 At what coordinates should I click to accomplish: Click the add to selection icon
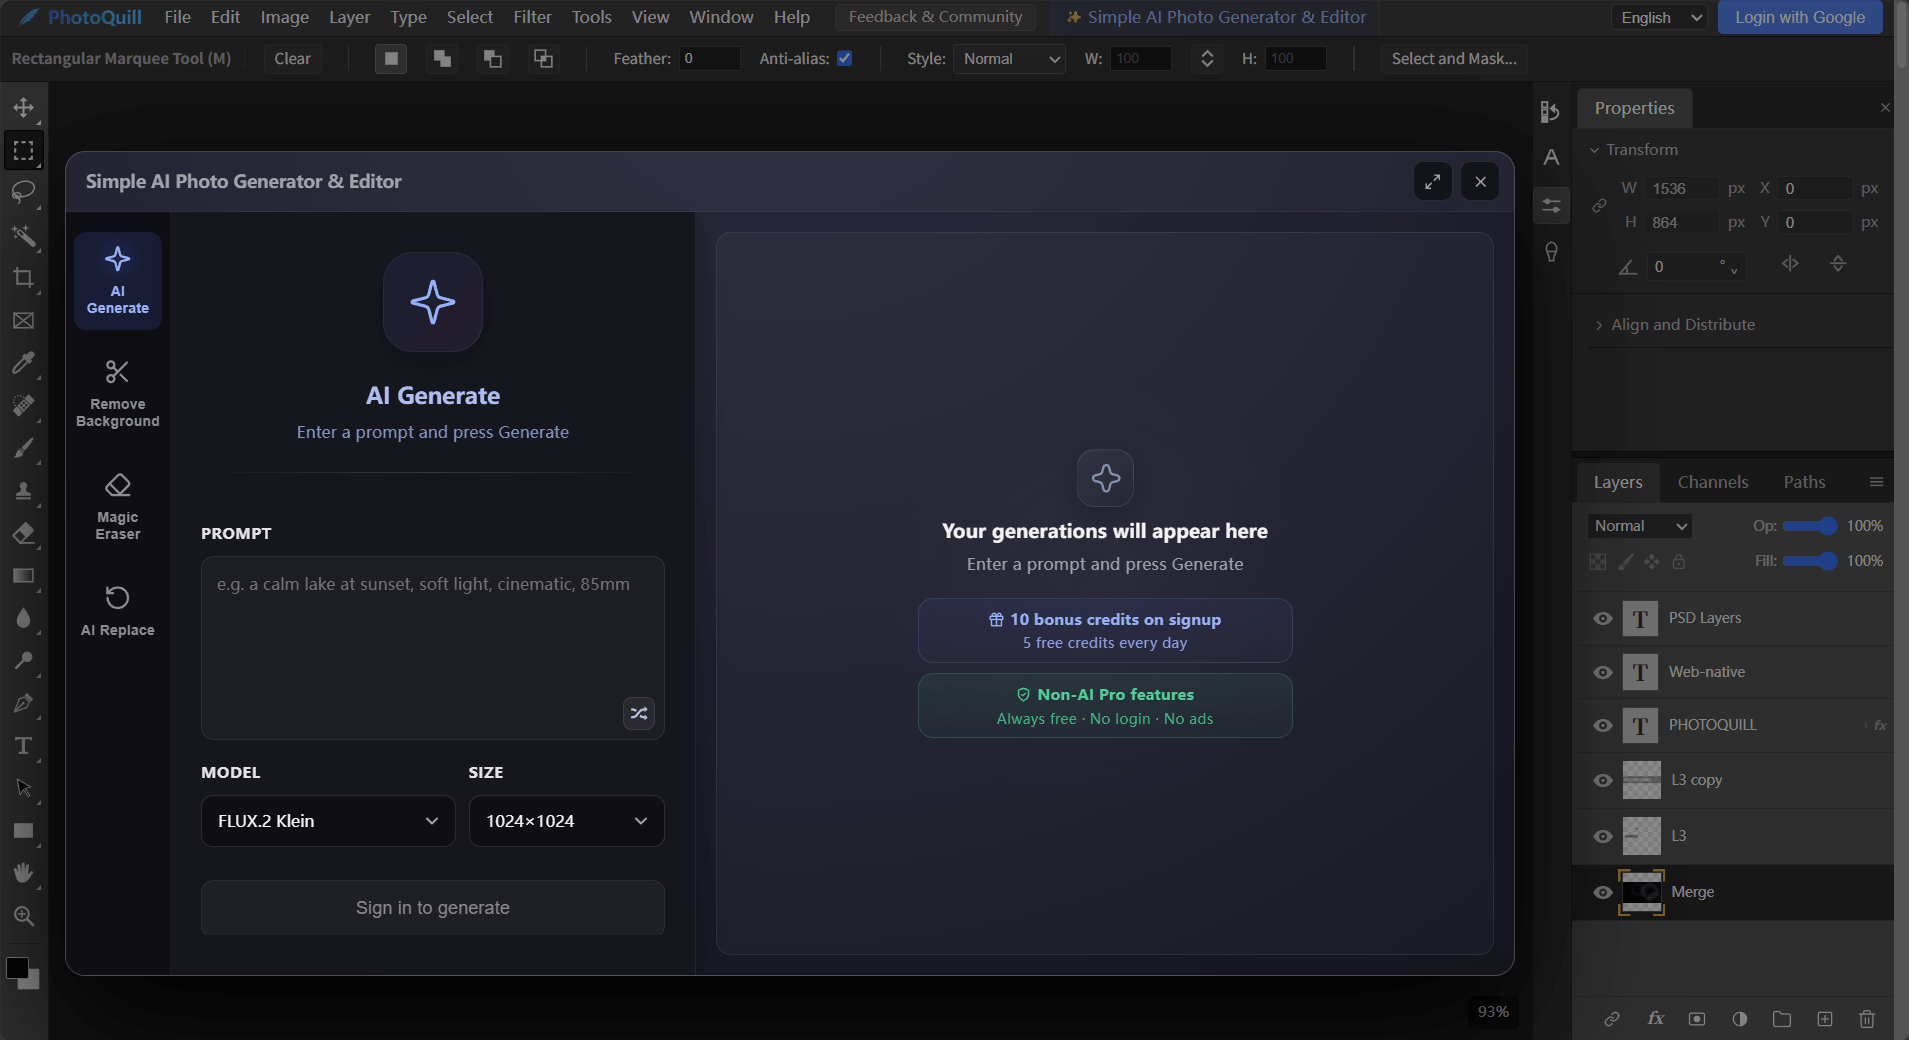tap(442, 59)
